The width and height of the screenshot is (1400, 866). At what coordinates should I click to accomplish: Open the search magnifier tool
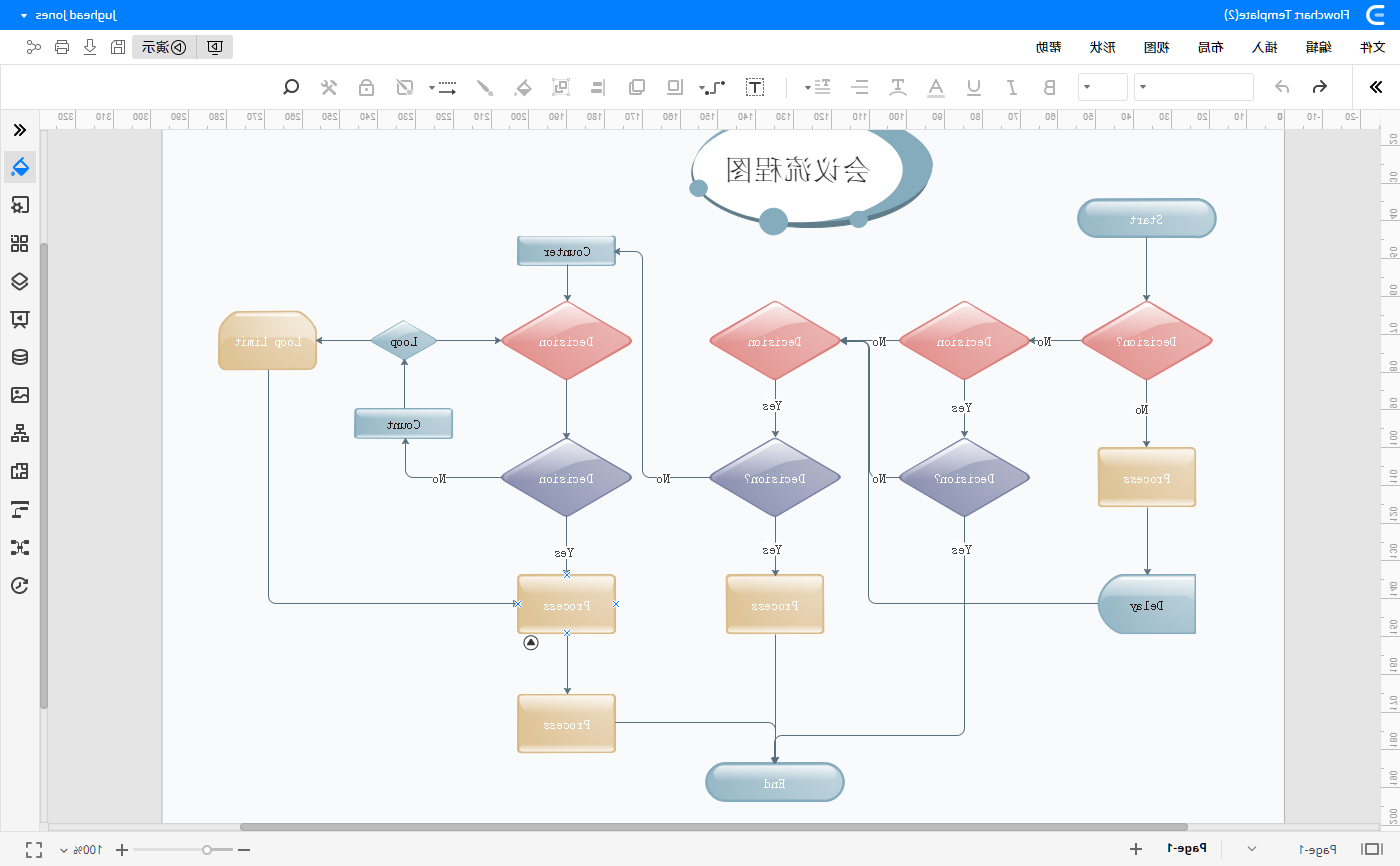tap(291, 87)
